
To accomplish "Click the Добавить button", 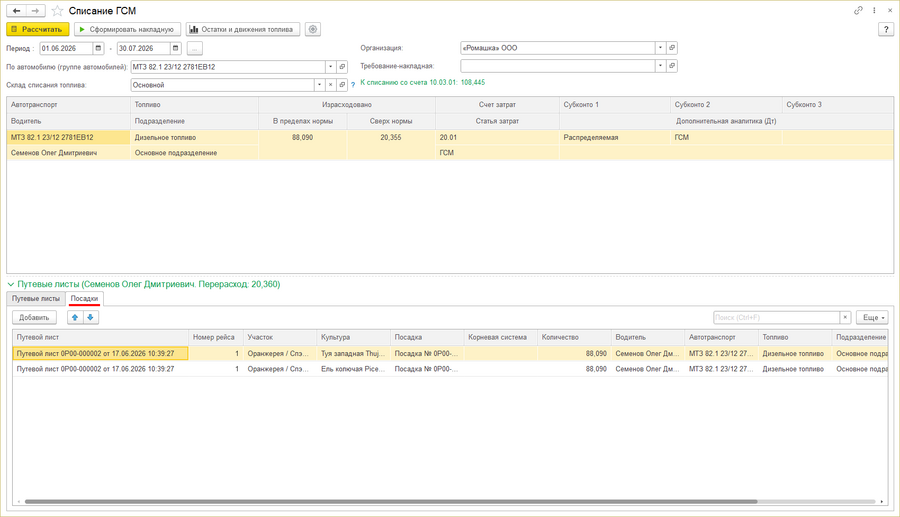I will pos(34,317).
